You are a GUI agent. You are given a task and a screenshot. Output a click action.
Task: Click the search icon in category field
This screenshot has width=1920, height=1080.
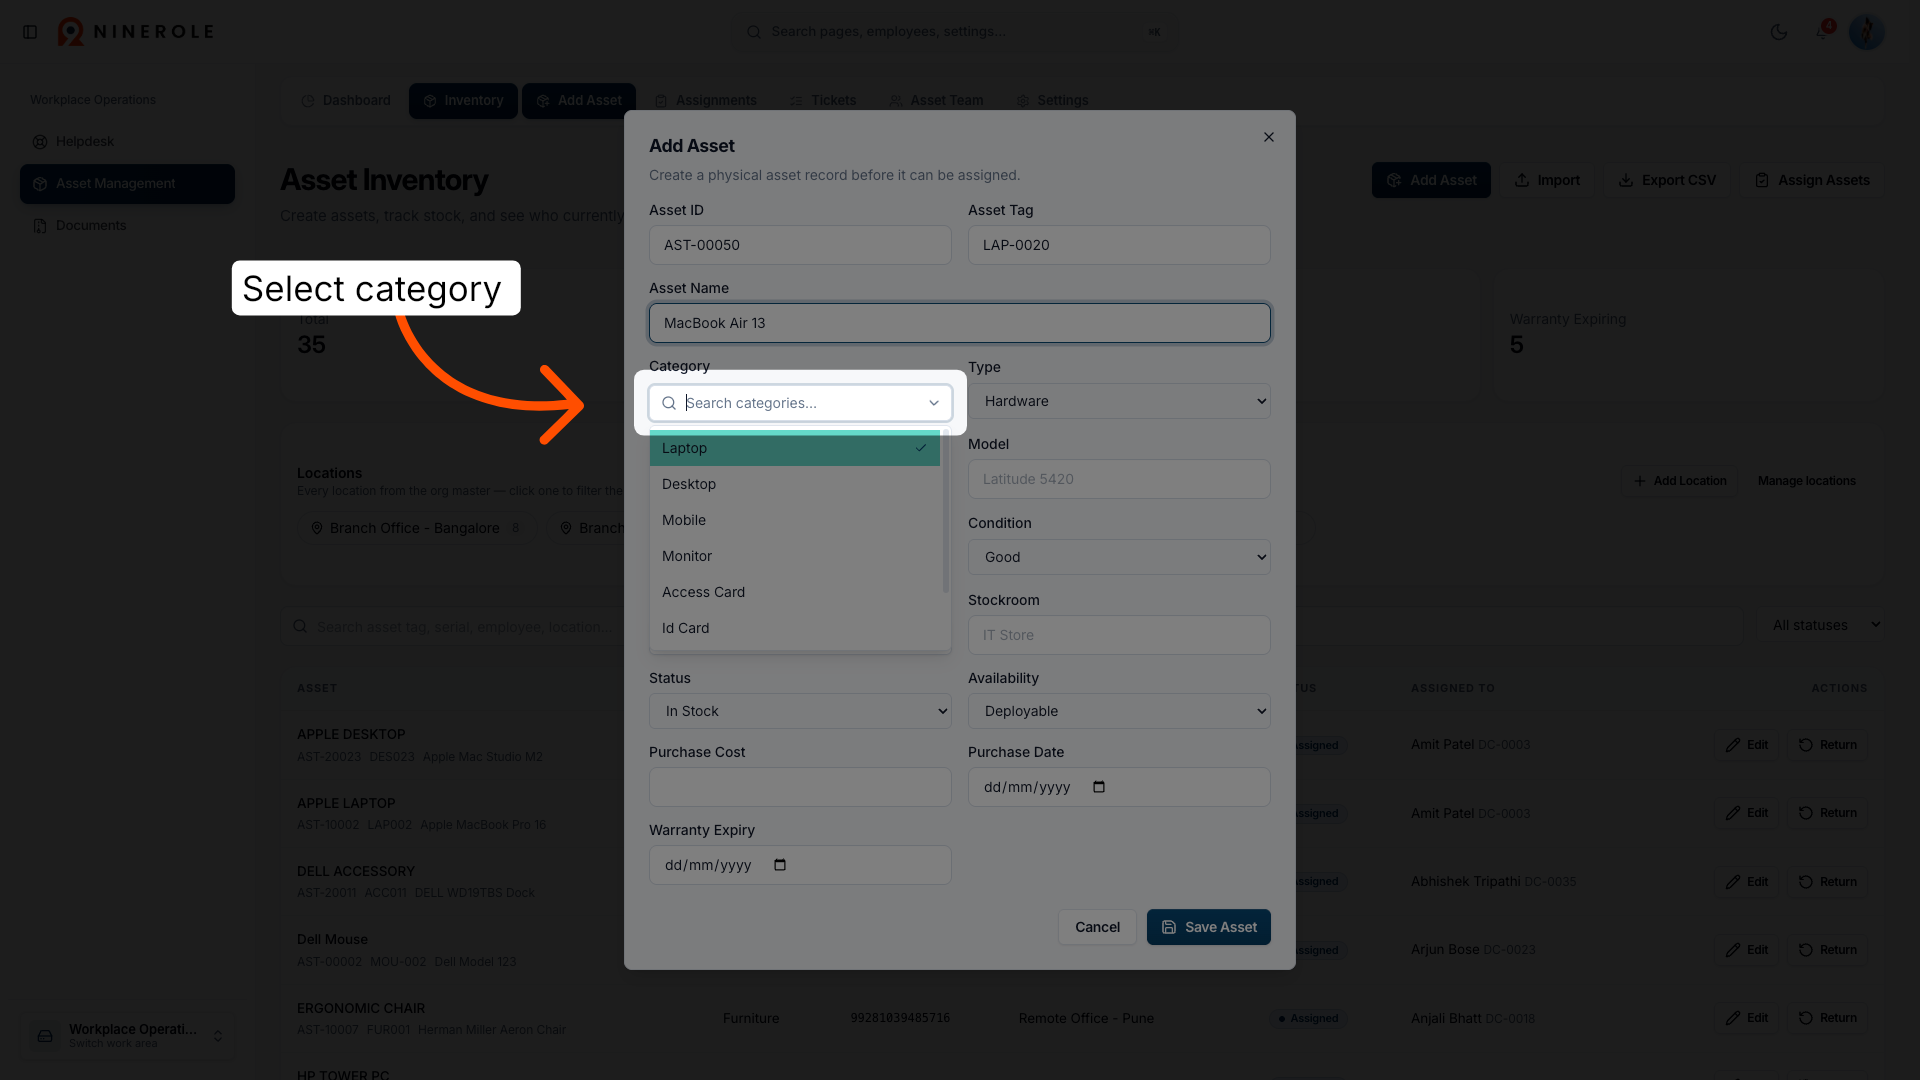point(669,403)
